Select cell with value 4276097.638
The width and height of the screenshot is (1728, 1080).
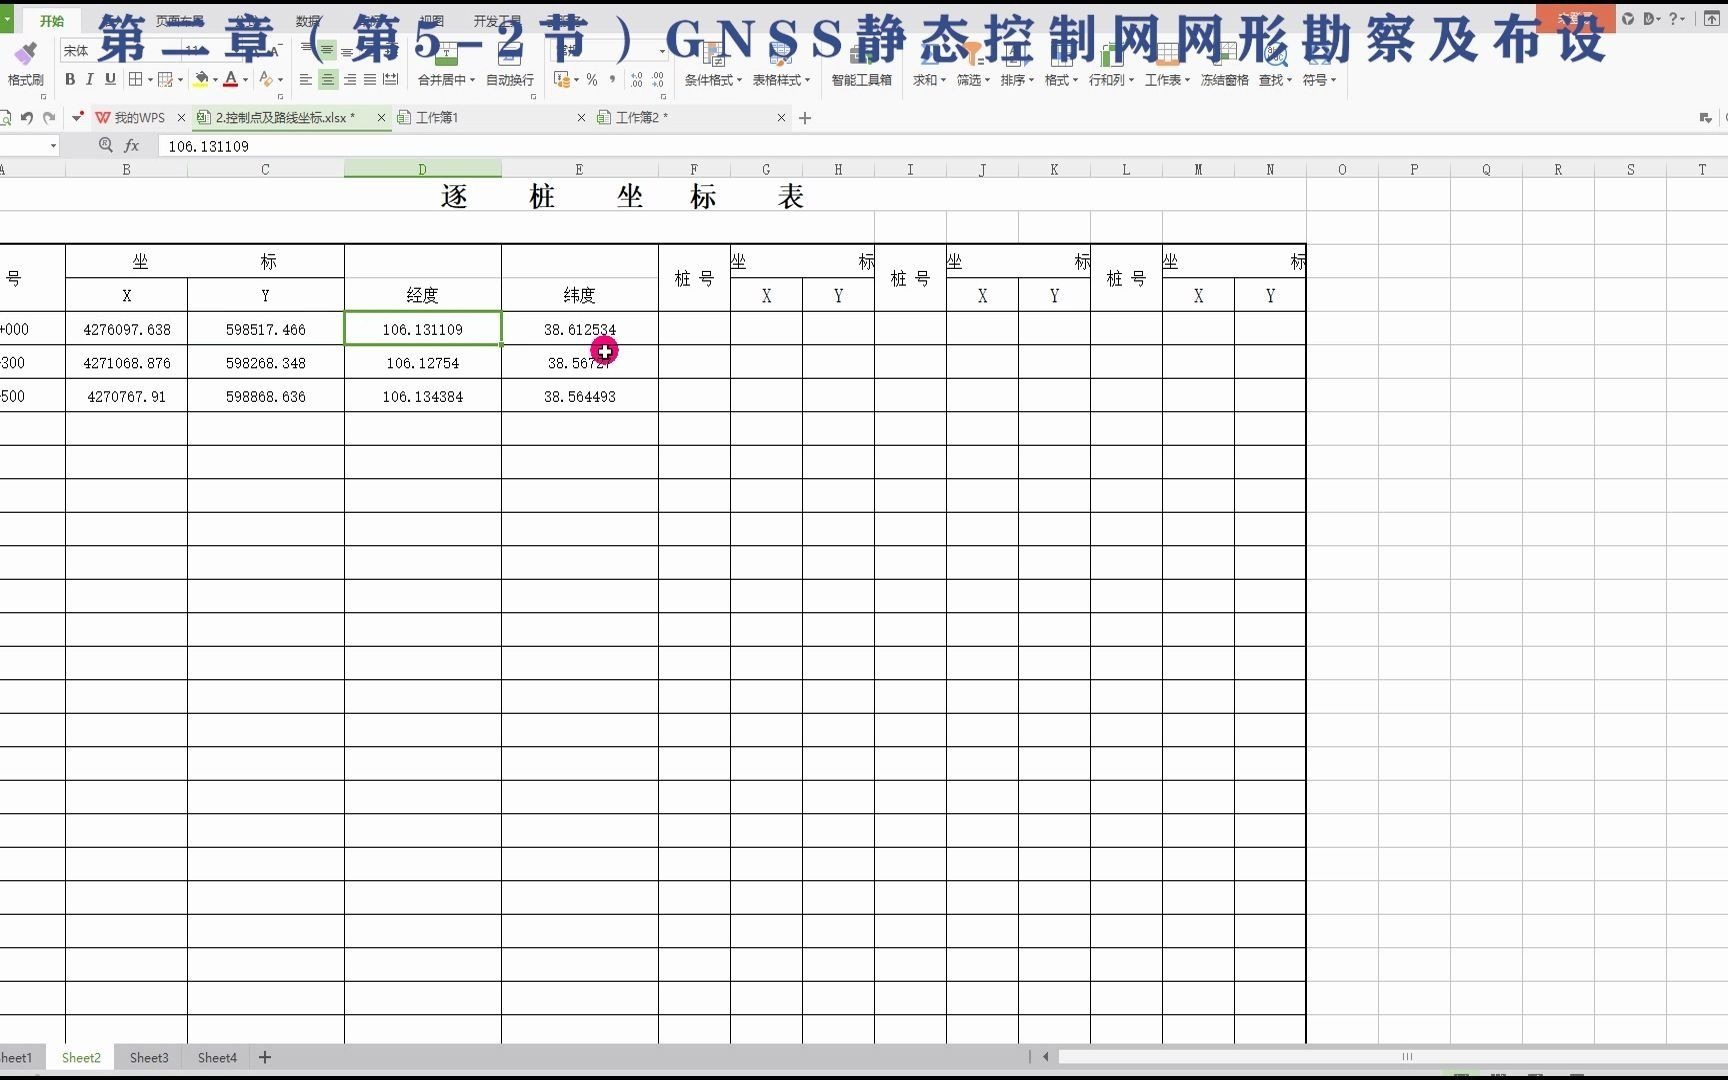click(127, 329)
